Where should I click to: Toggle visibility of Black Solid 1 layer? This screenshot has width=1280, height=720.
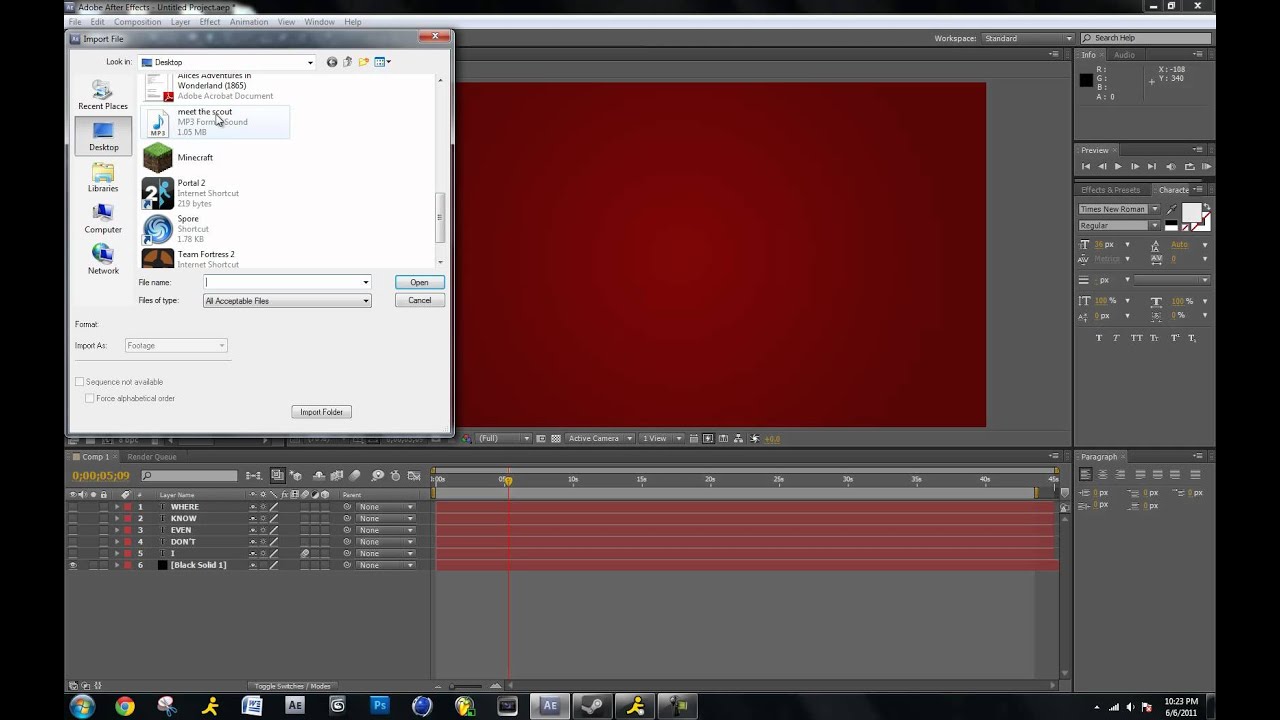[72, 565]
